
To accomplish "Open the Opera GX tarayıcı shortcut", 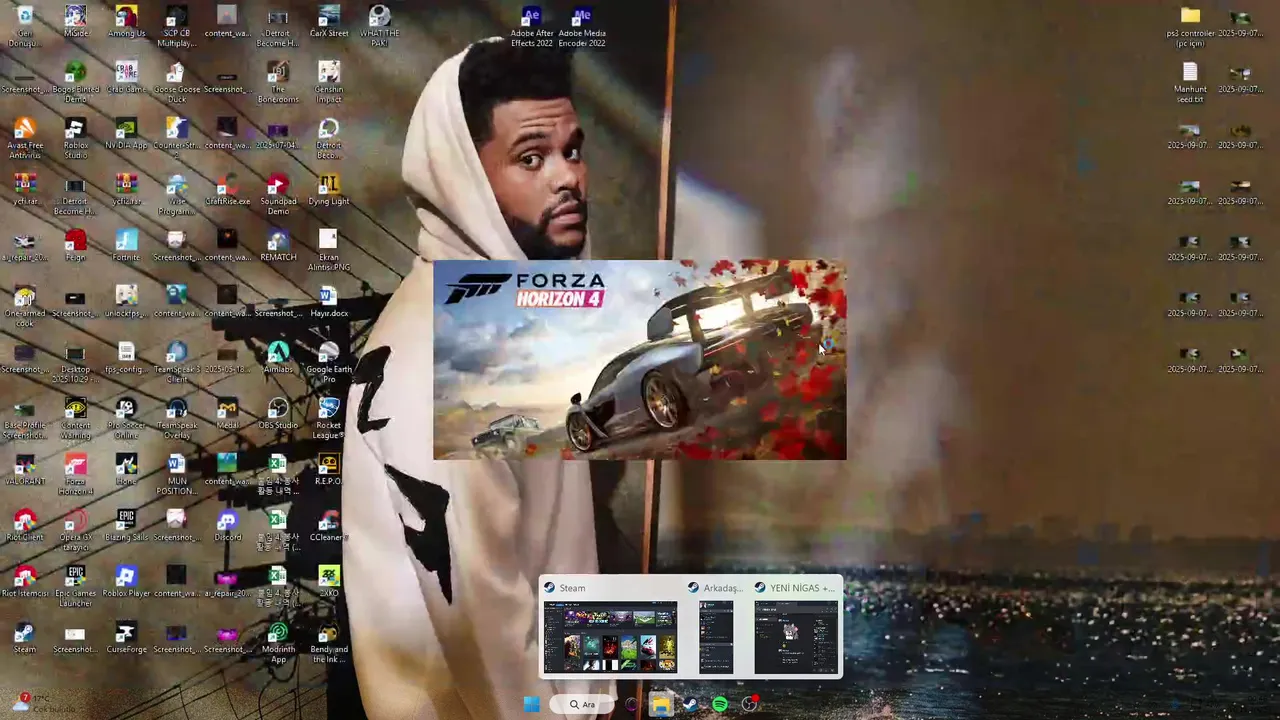I will (75, 531).
